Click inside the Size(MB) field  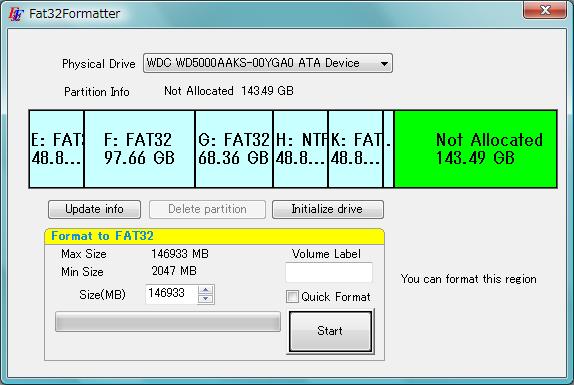[171, 294]
